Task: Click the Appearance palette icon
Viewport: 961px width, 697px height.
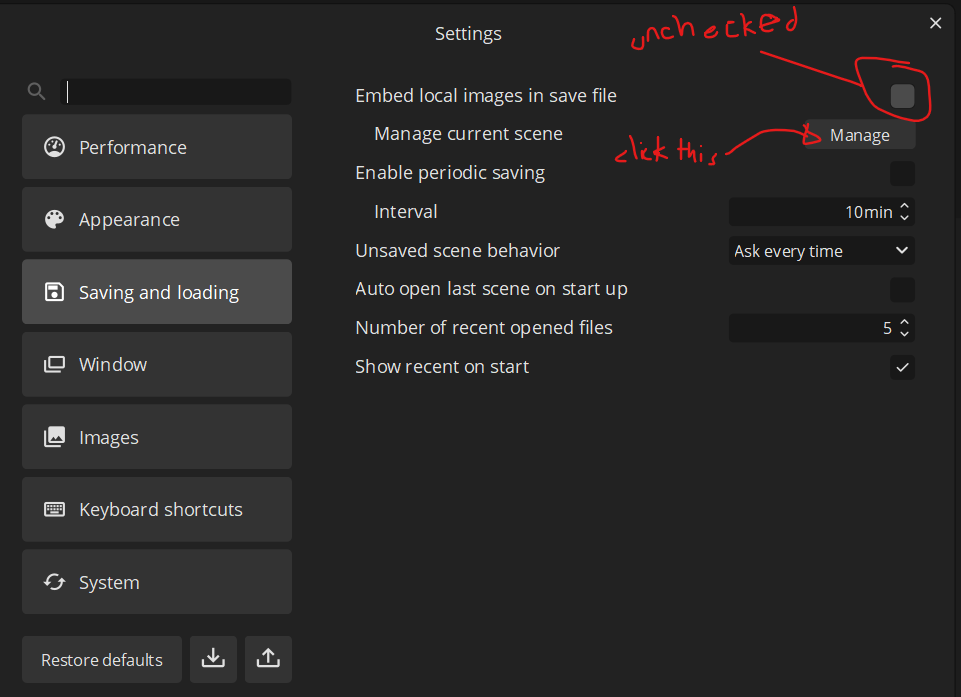Action: [54, 220]
